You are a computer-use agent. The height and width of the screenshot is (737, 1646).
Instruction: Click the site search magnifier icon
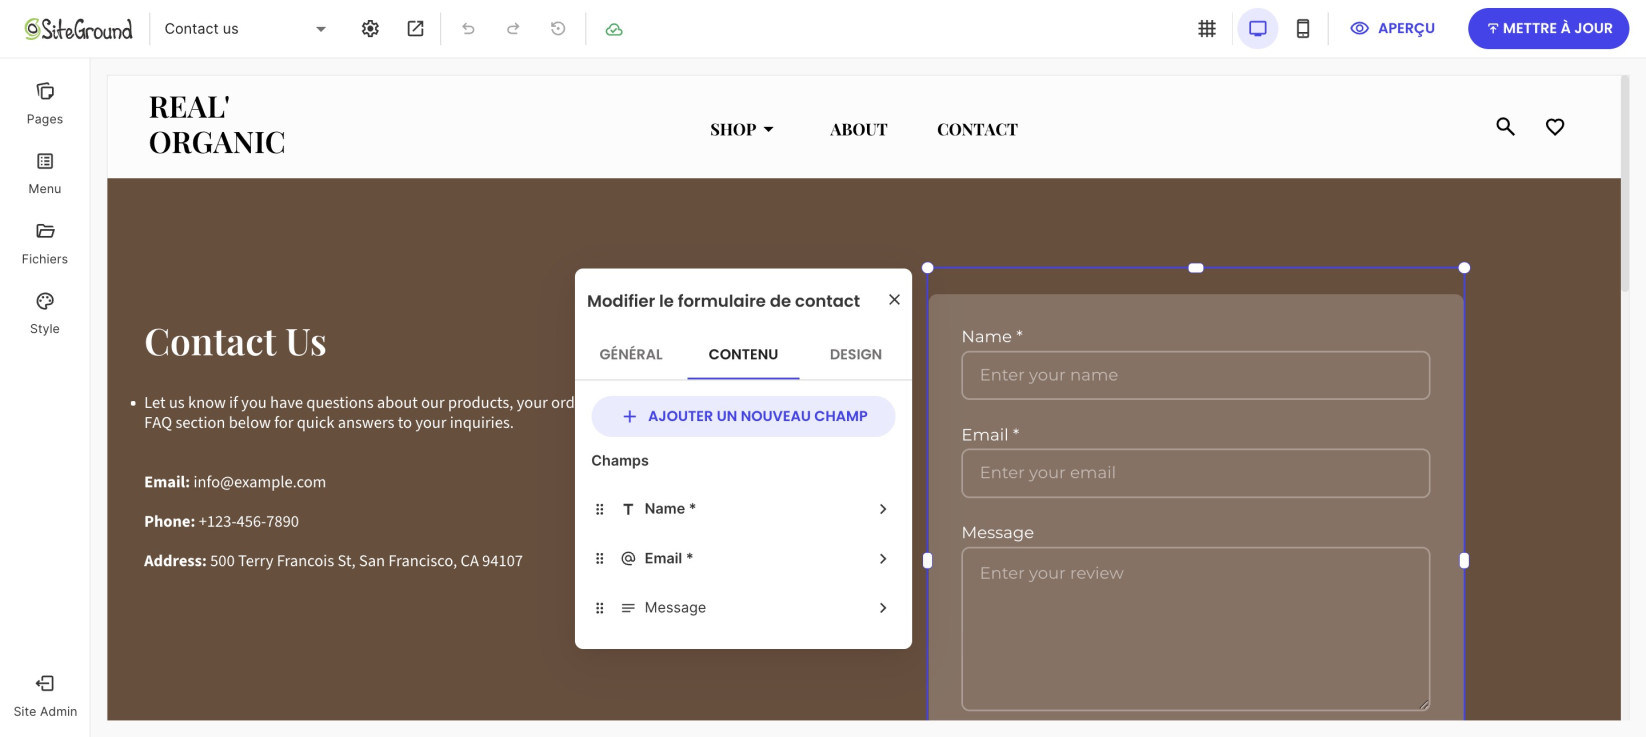coord(1505,127)
